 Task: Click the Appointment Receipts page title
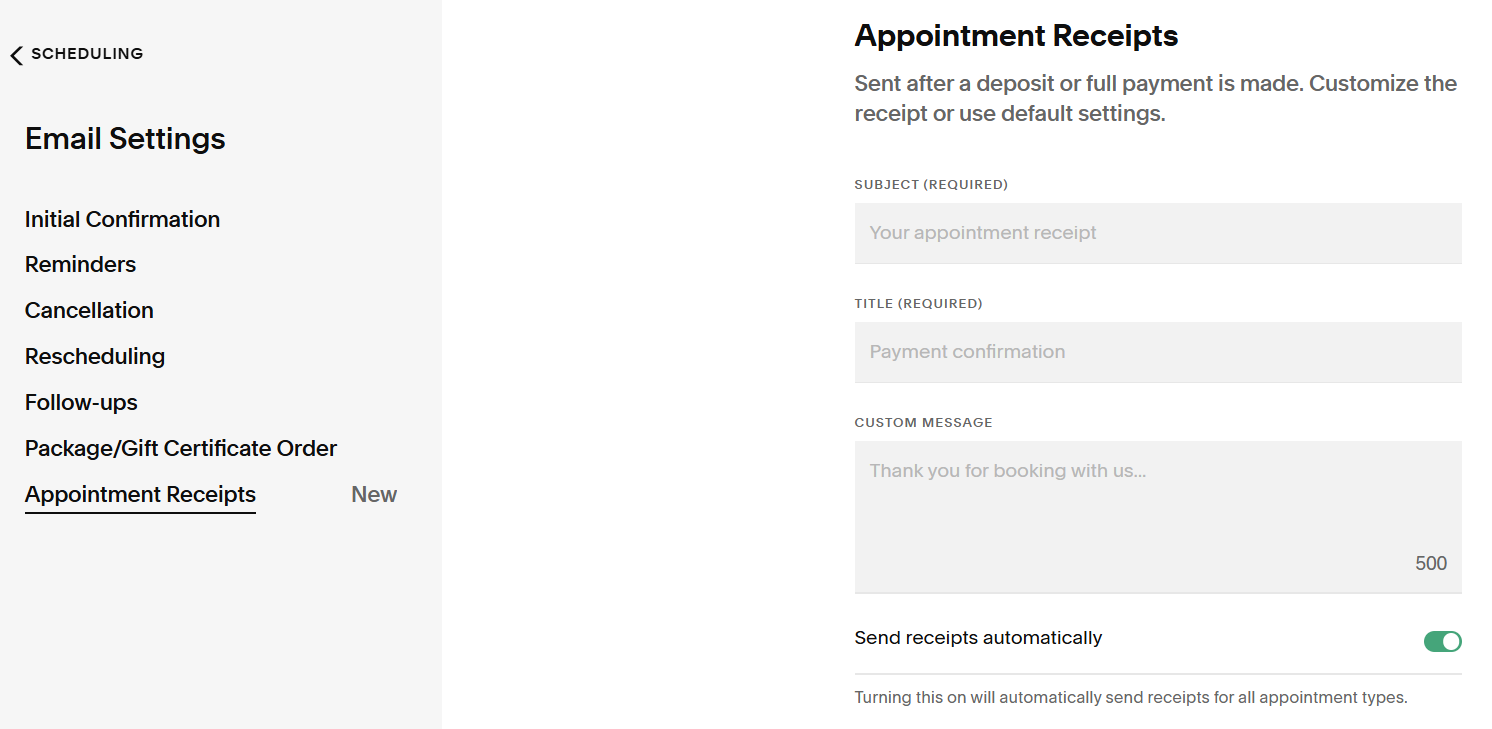coord(1016,35)
